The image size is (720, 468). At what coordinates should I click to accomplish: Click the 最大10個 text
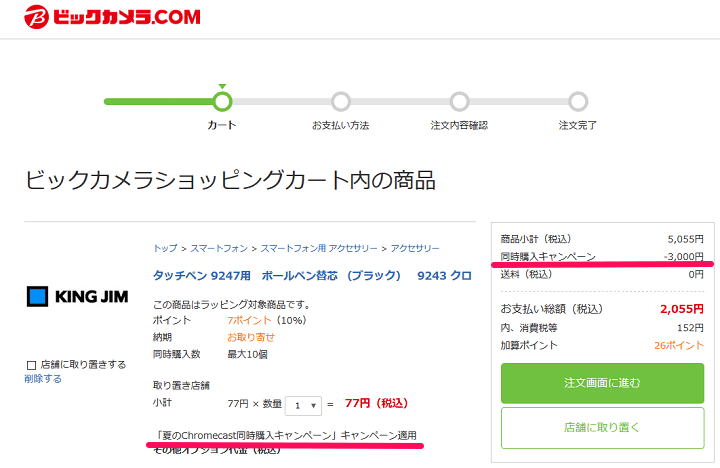coord(248,354)
